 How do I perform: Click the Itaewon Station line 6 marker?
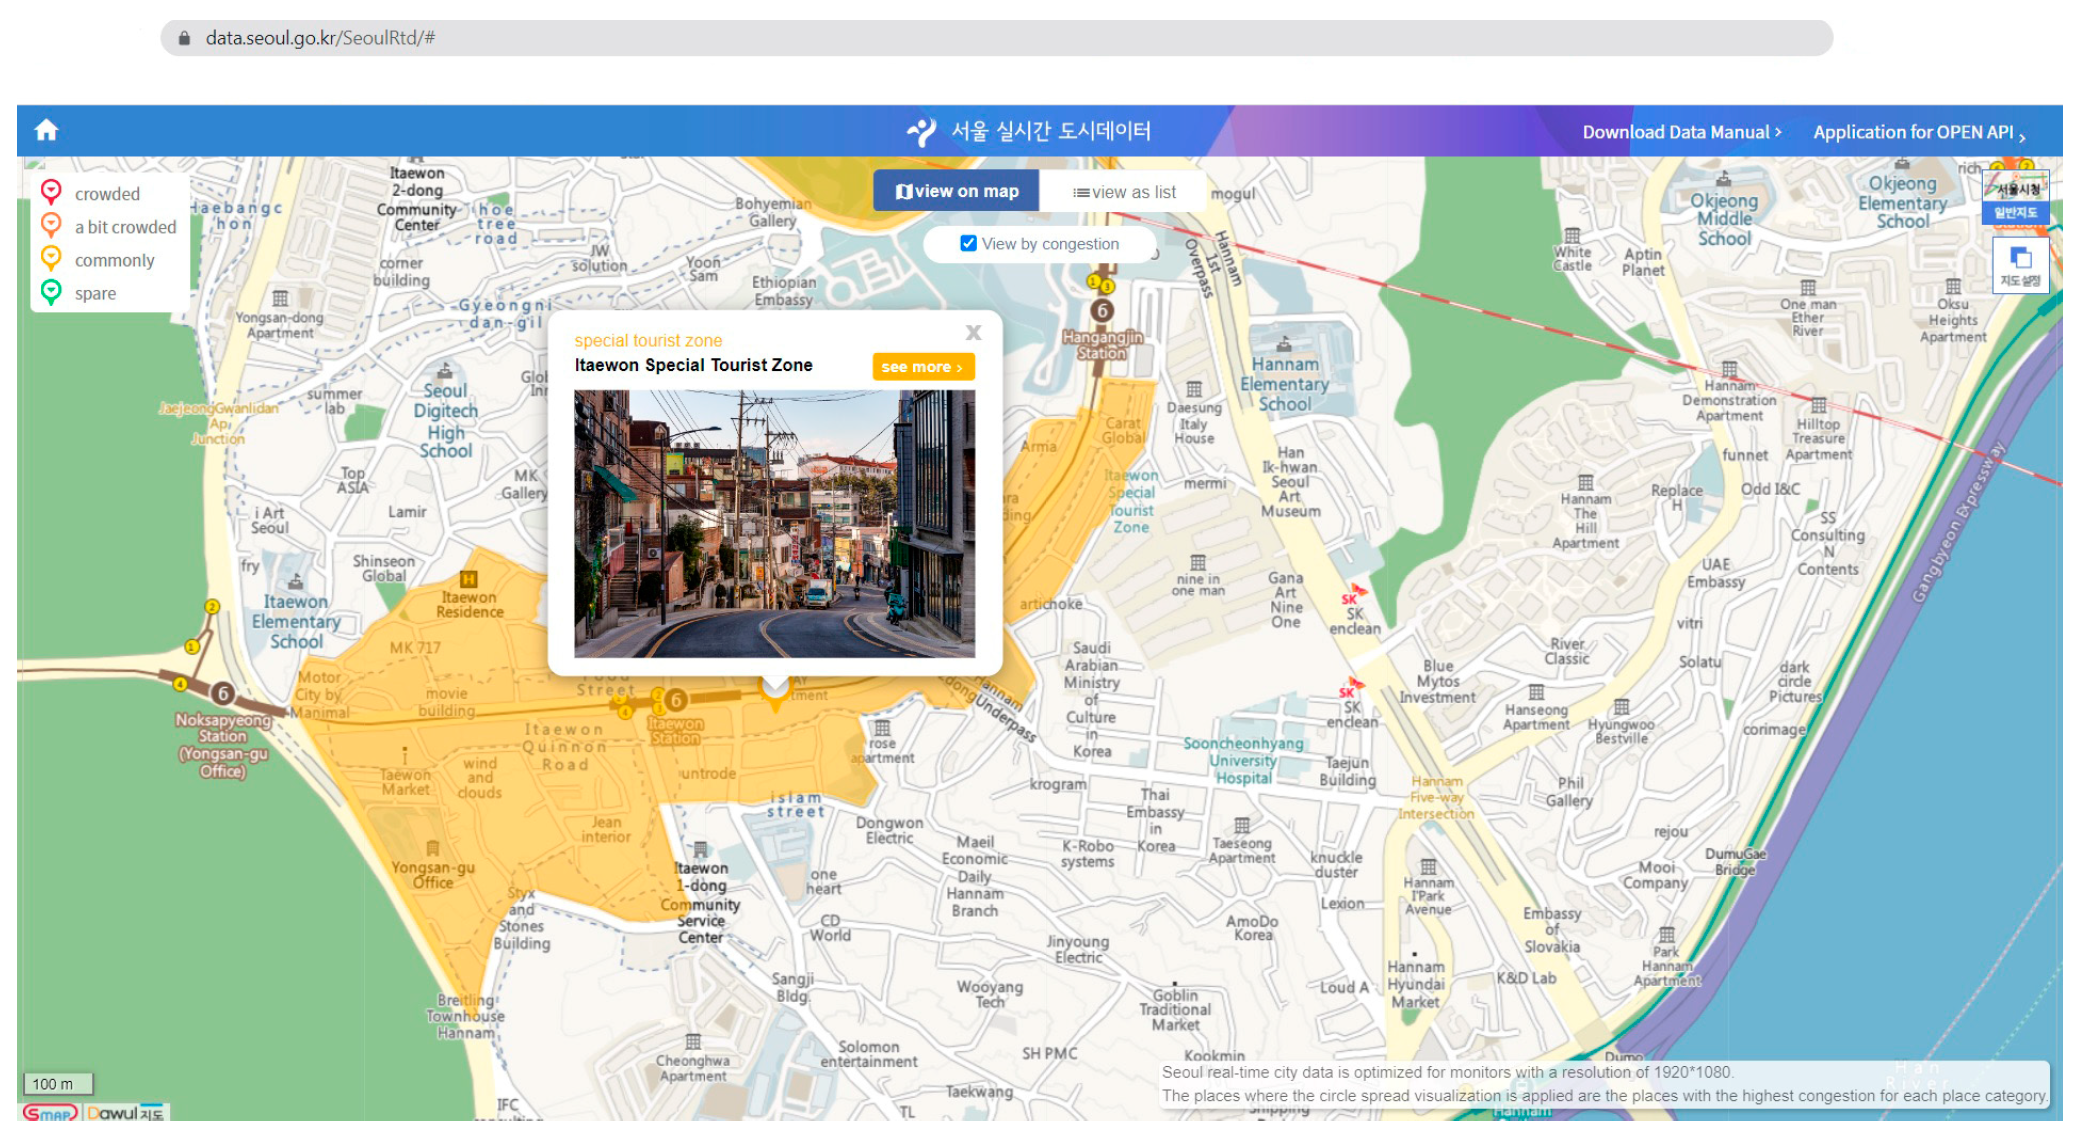(x=676, y=700)
